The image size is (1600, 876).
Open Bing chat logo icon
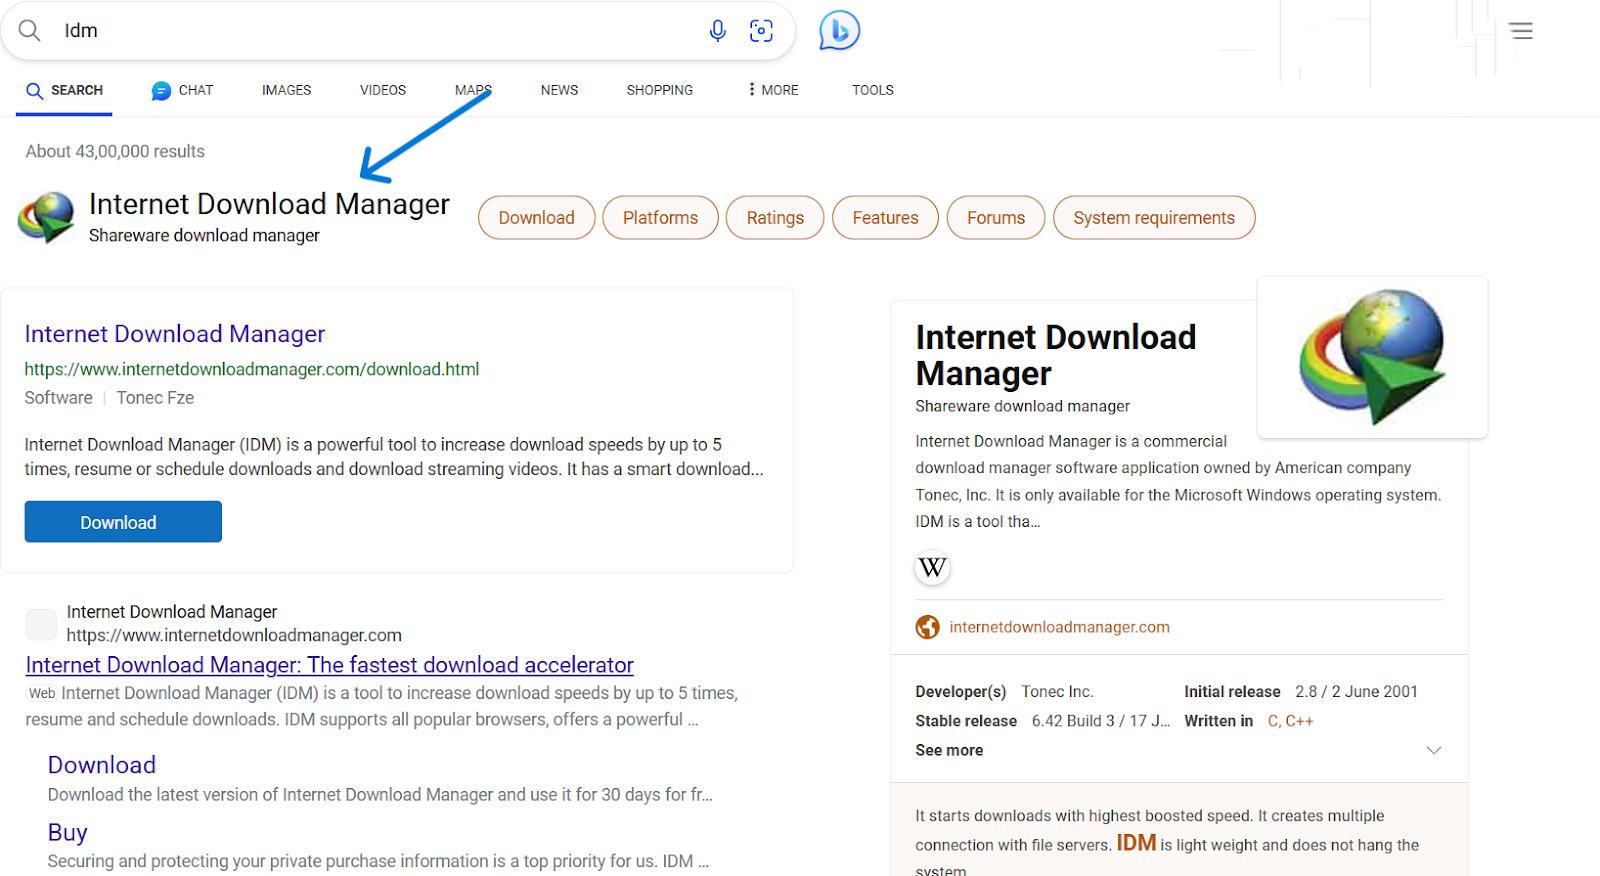click(839, 31)
